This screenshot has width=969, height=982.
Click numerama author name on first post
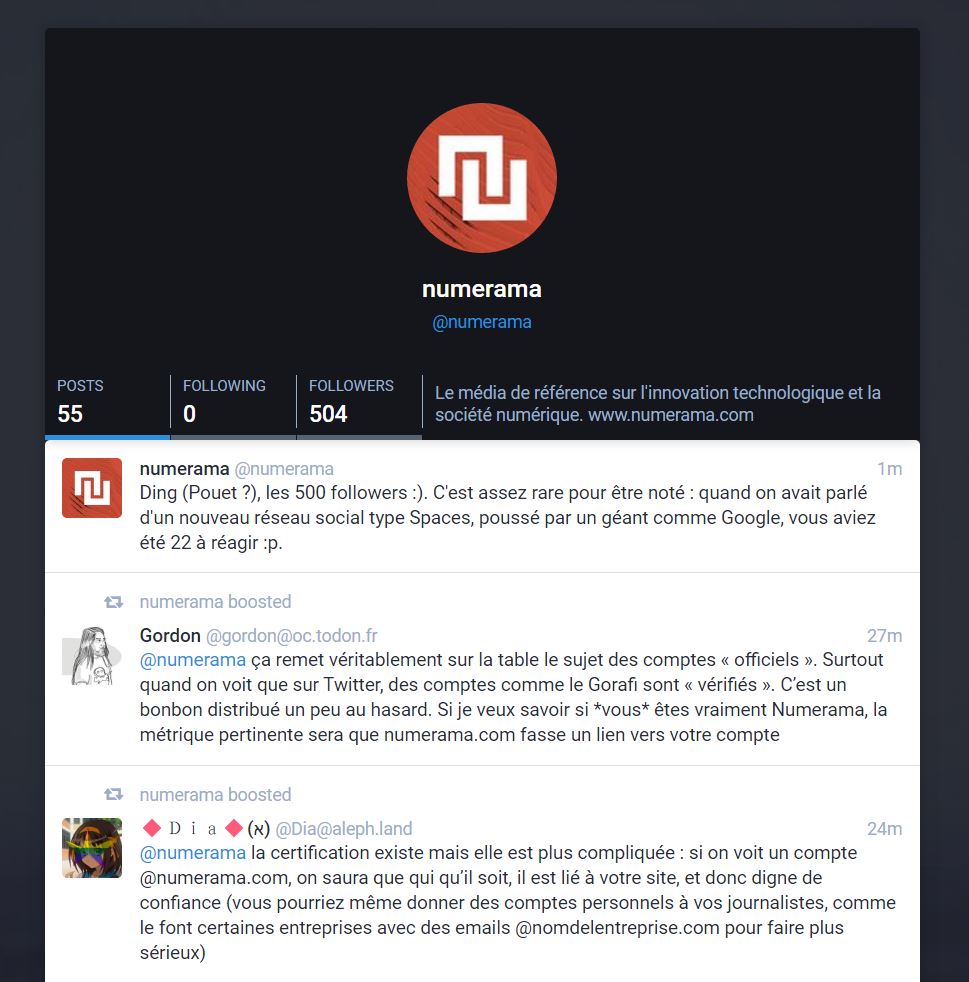184,469
